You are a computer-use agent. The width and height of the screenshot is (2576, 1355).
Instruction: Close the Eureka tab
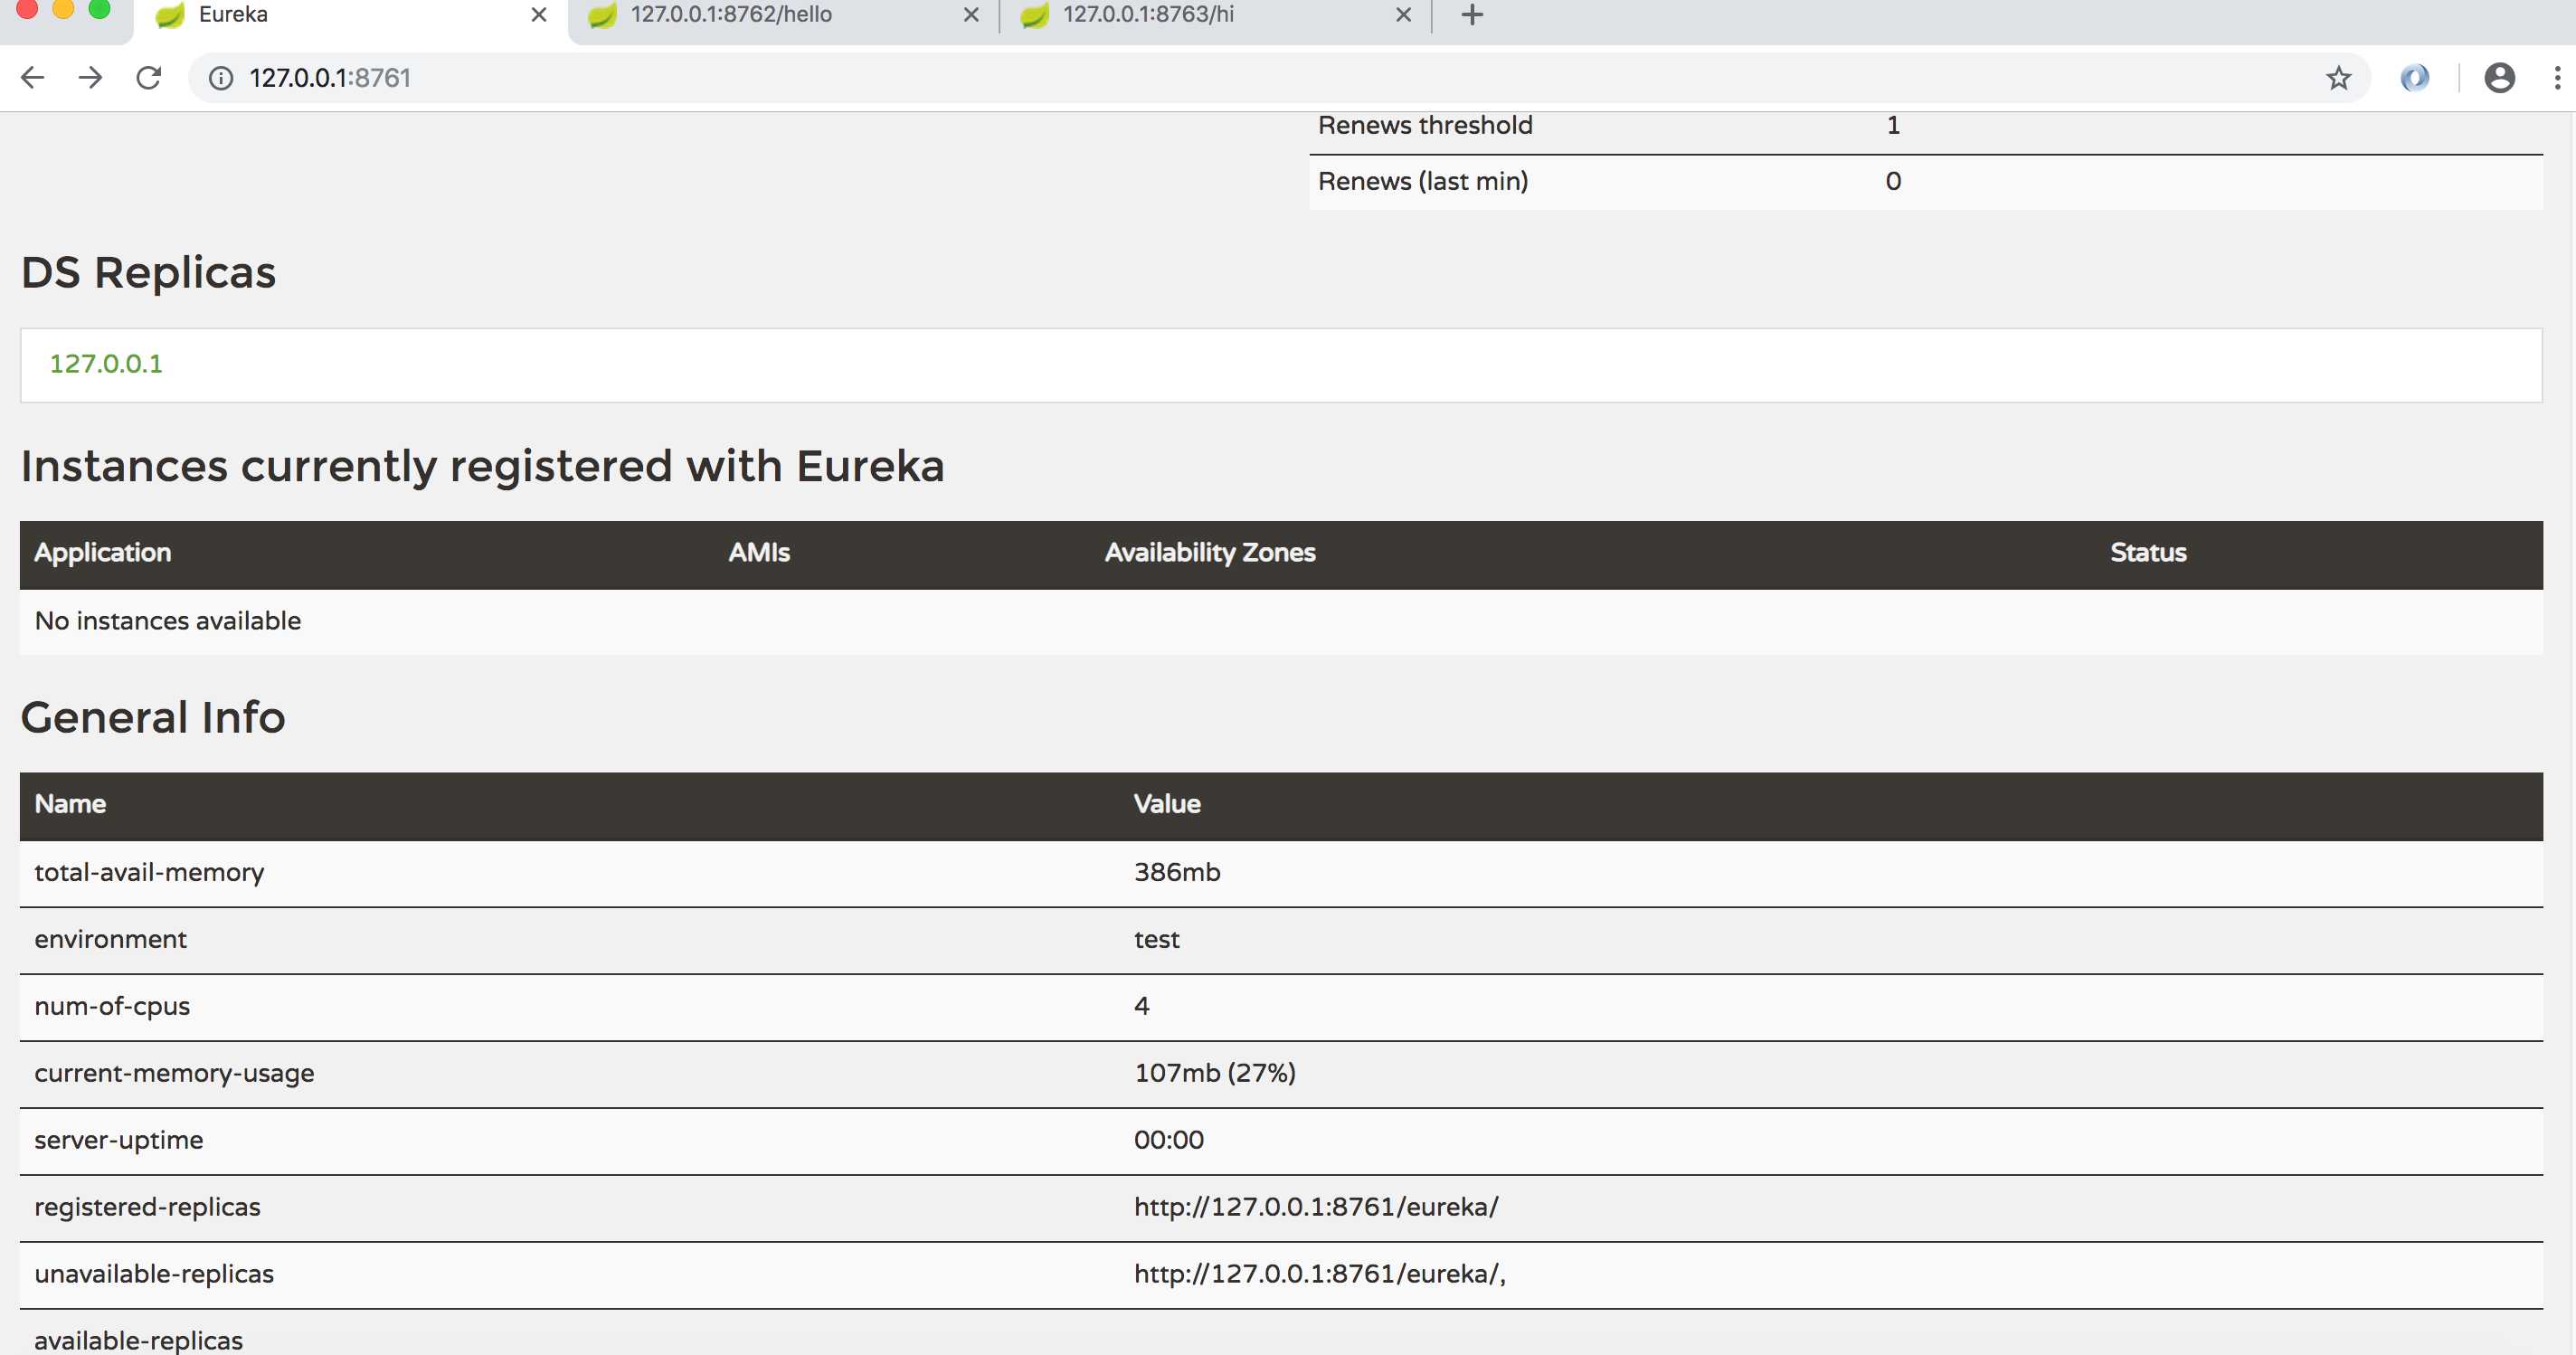(539, 15)
